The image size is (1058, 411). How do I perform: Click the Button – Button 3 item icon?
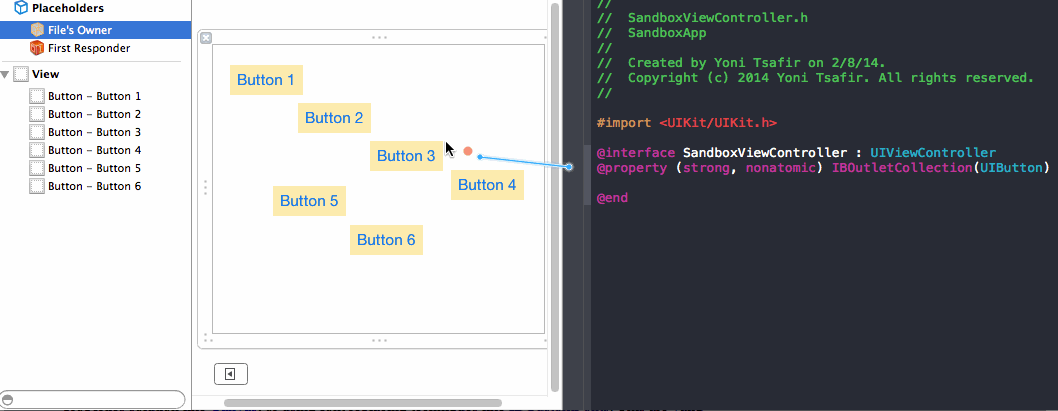click(x=36, y=132)
